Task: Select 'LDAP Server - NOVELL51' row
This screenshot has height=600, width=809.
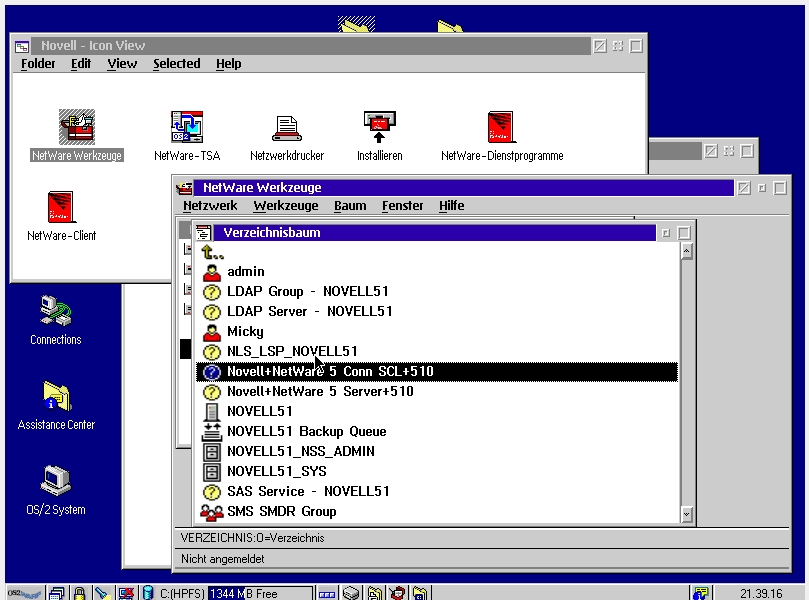Action: pos(436,312)
